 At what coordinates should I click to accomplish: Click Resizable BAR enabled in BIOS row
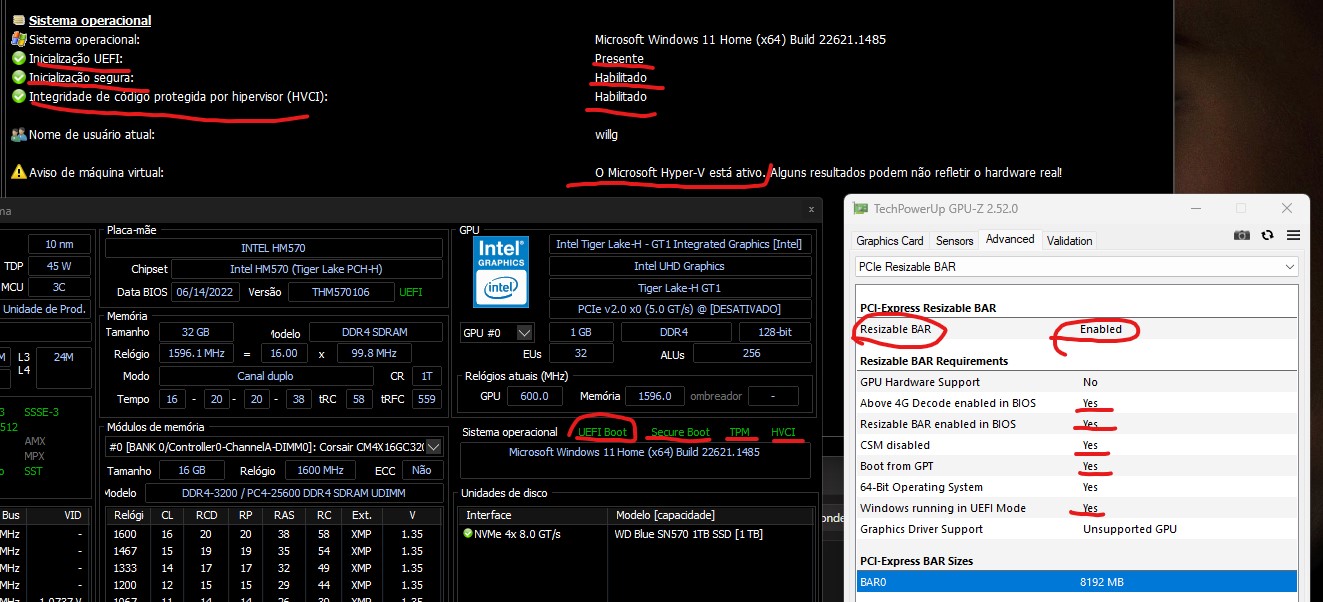pos(1077,424)
